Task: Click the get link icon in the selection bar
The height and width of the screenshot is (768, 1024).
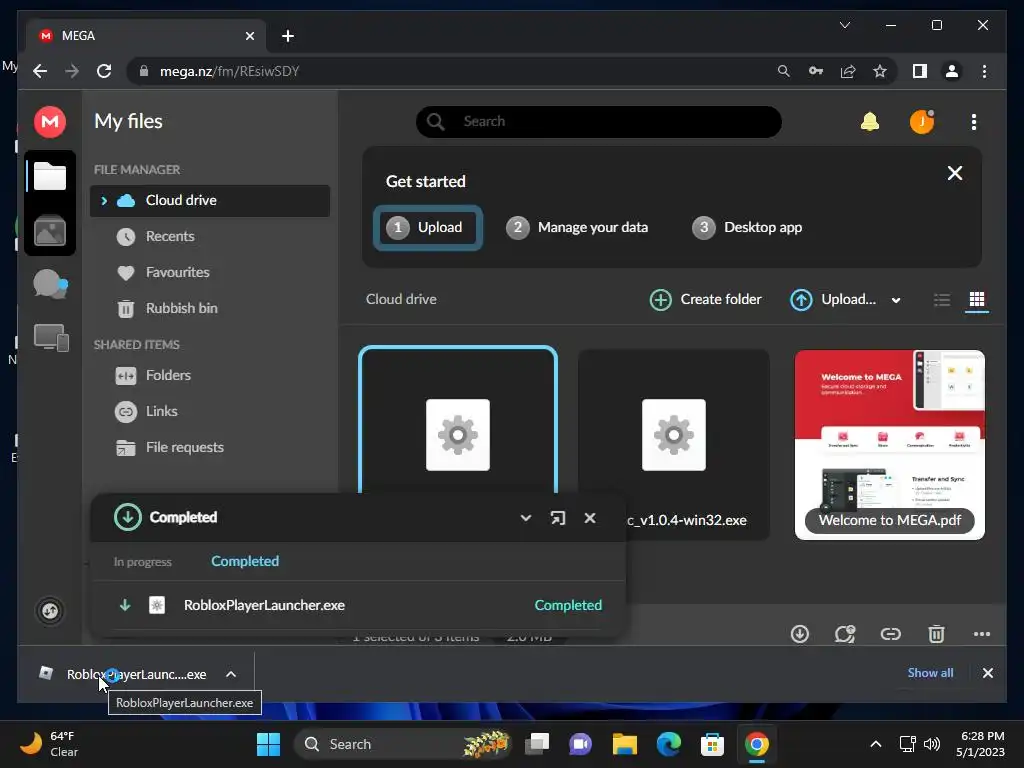Action: 891,634
